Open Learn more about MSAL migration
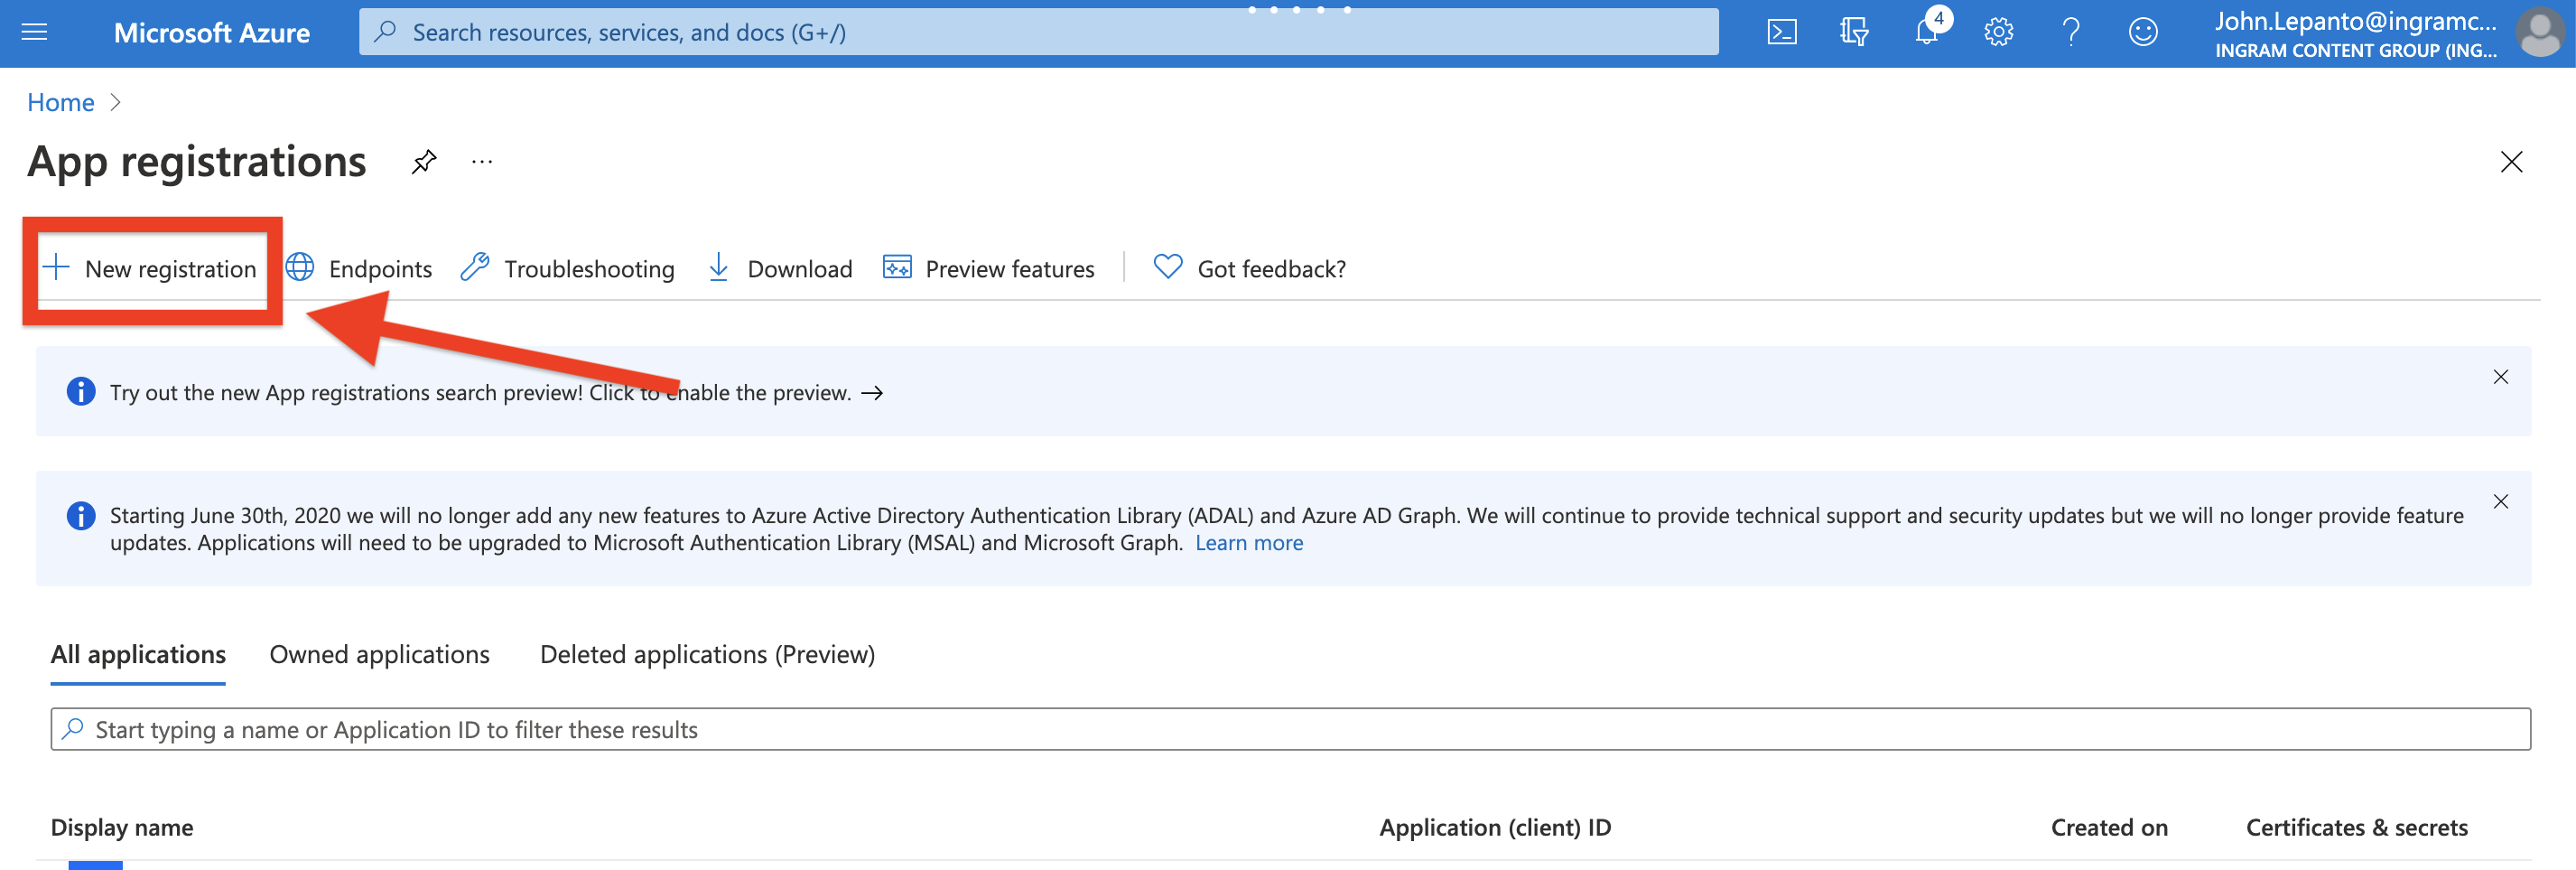 1249,542
